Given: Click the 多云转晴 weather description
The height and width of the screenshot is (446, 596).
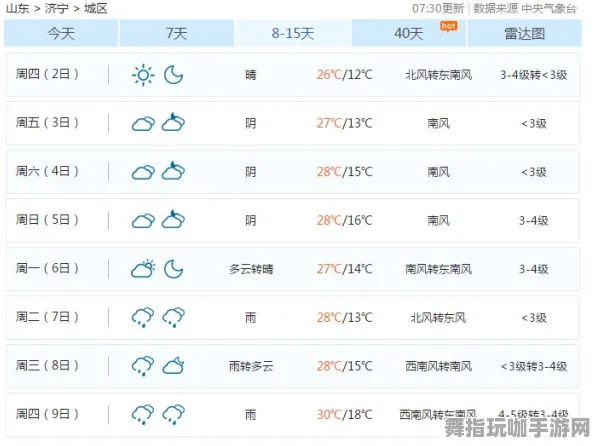Looking at the screenshot, I should click(251, 269).
